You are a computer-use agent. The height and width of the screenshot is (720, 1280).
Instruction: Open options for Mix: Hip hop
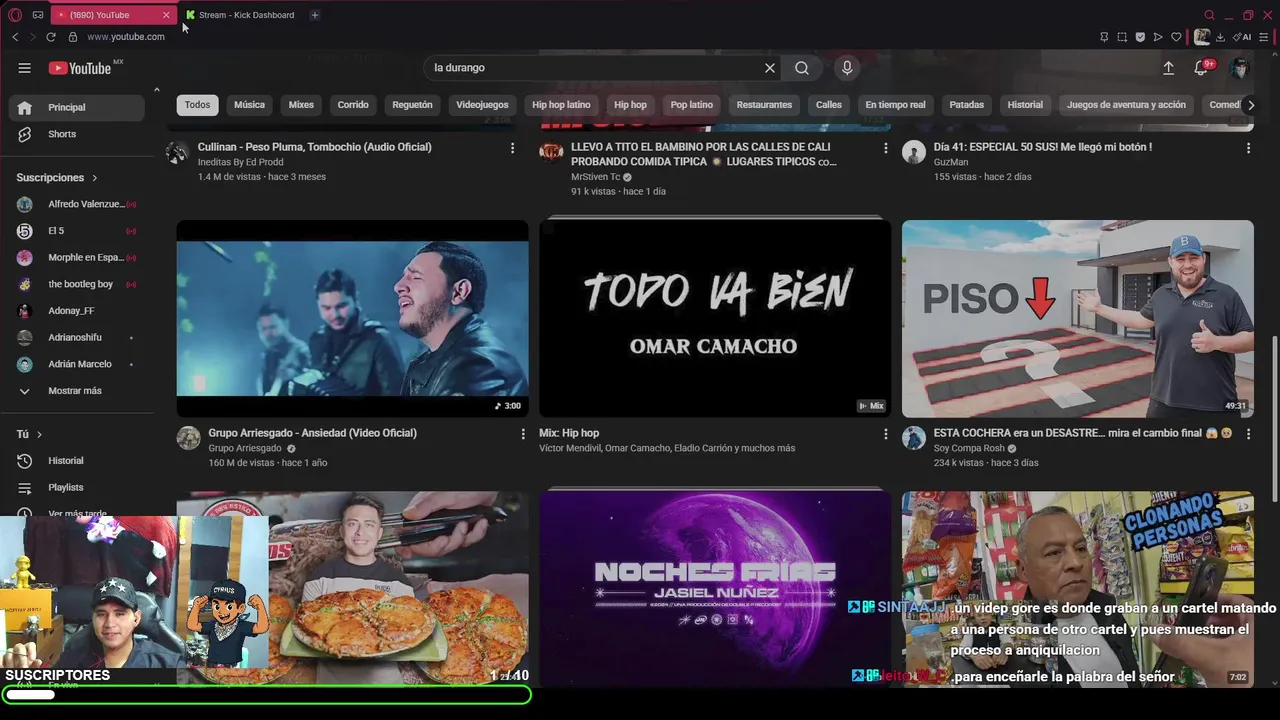click(x=885, y=434)
